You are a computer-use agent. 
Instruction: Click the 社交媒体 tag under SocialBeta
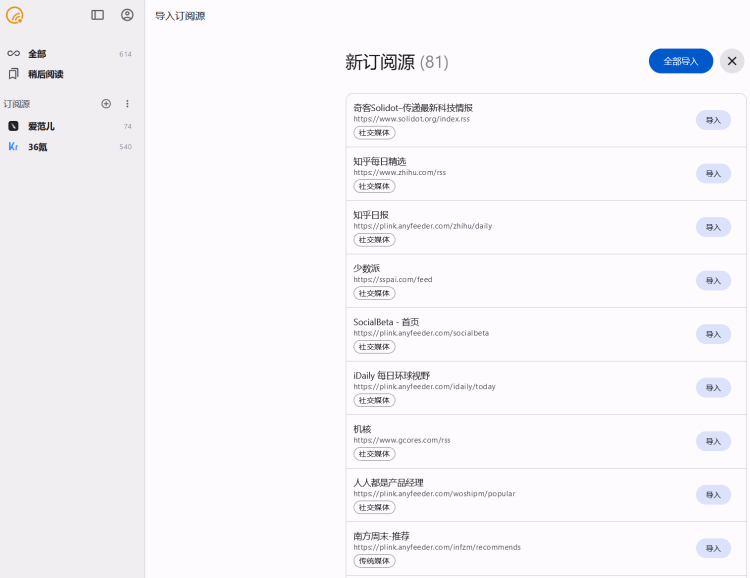pyautogui.click(x=374, y=347)
